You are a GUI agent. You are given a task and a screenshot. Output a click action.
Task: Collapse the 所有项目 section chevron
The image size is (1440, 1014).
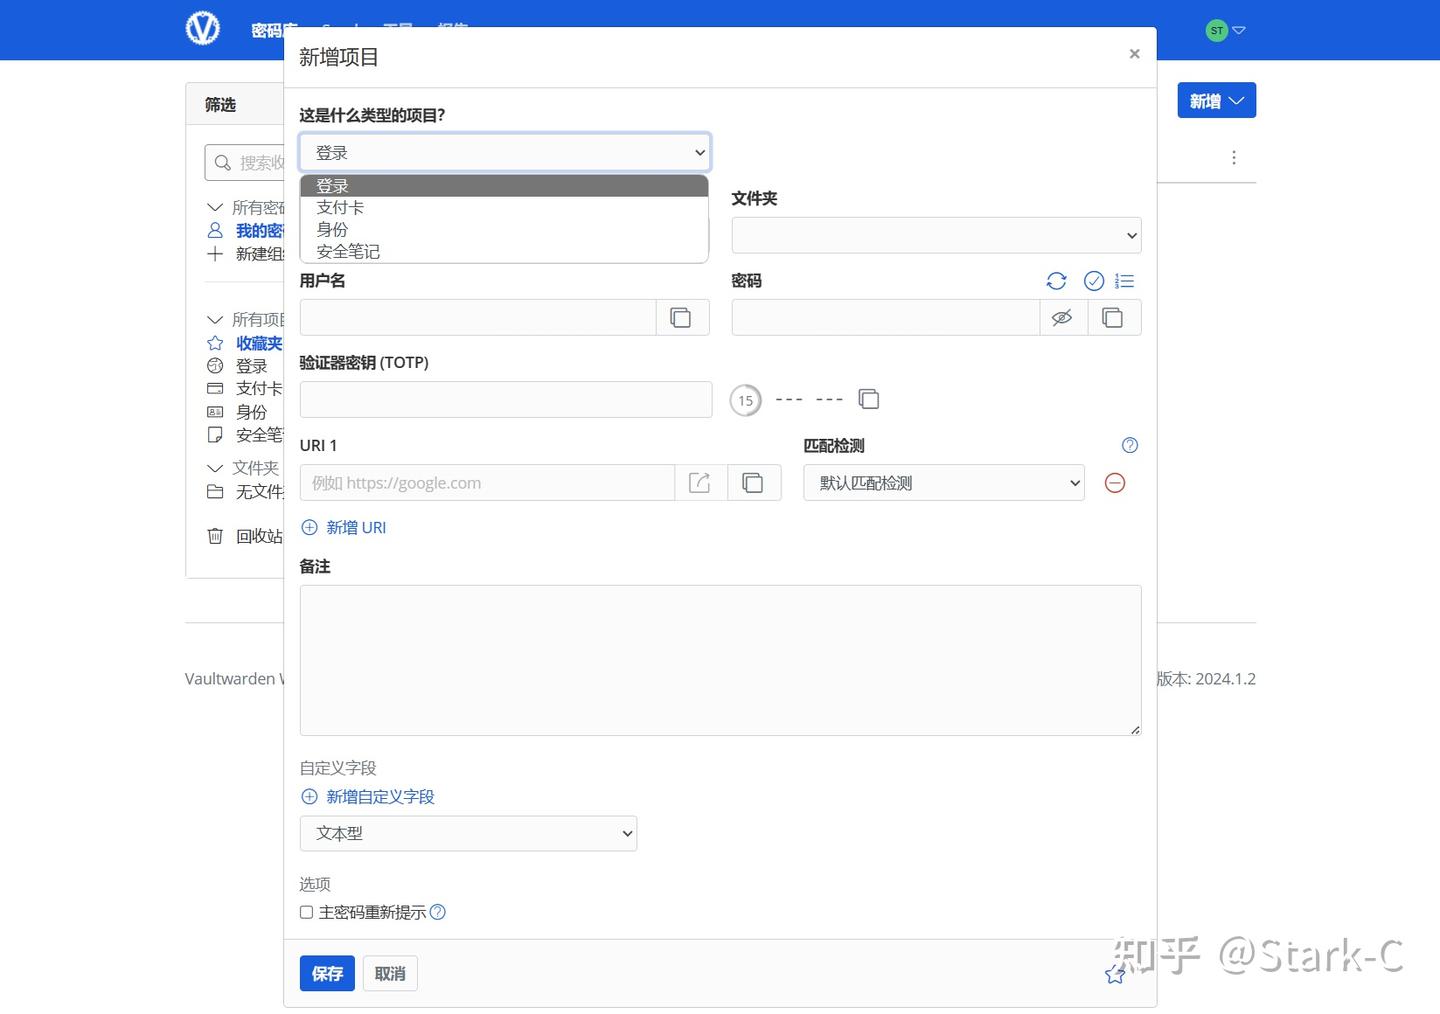(214, 319)
